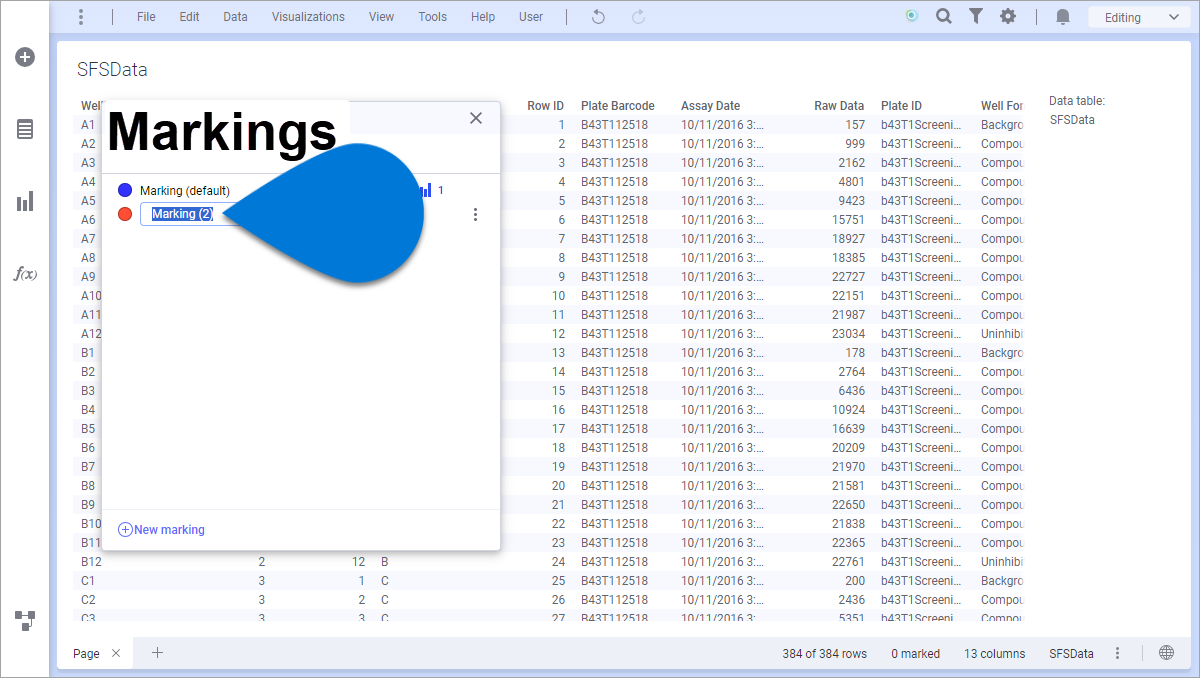The image size is (1200, 678).
Task: Click the '0 marked' status entry
Action: pos(916,653)
